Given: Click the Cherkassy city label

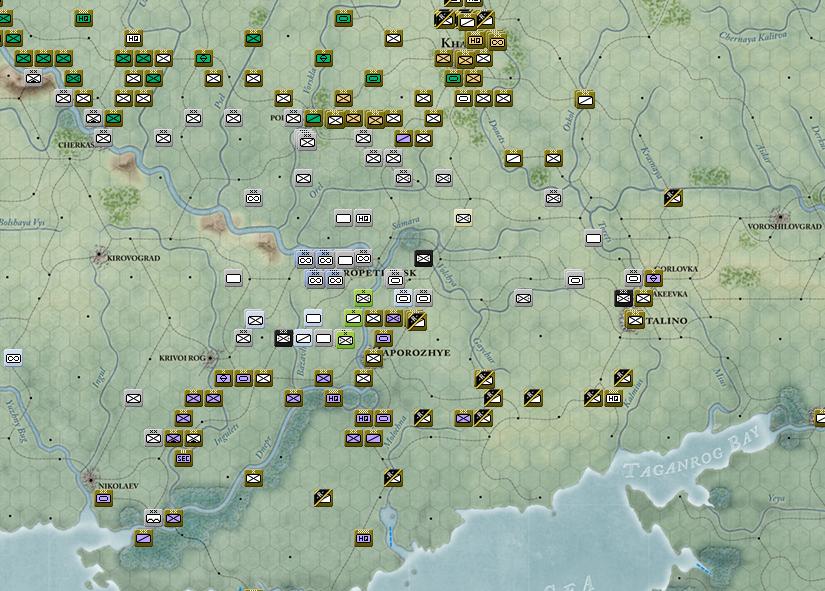Looking at the screenshot, I should click(x=77, y=145).
